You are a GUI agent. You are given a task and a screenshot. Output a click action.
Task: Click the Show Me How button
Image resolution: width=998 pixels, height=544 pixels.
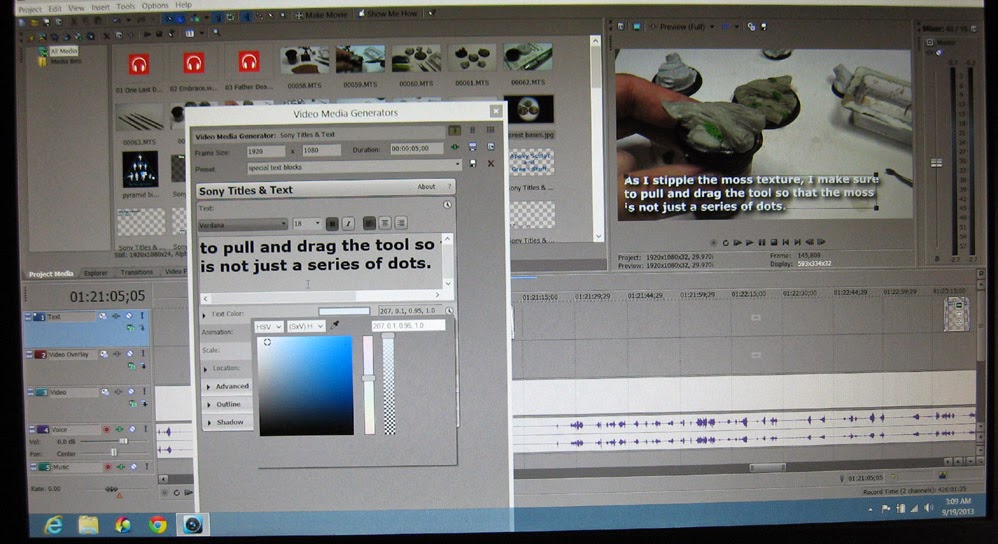pos(388,14)
